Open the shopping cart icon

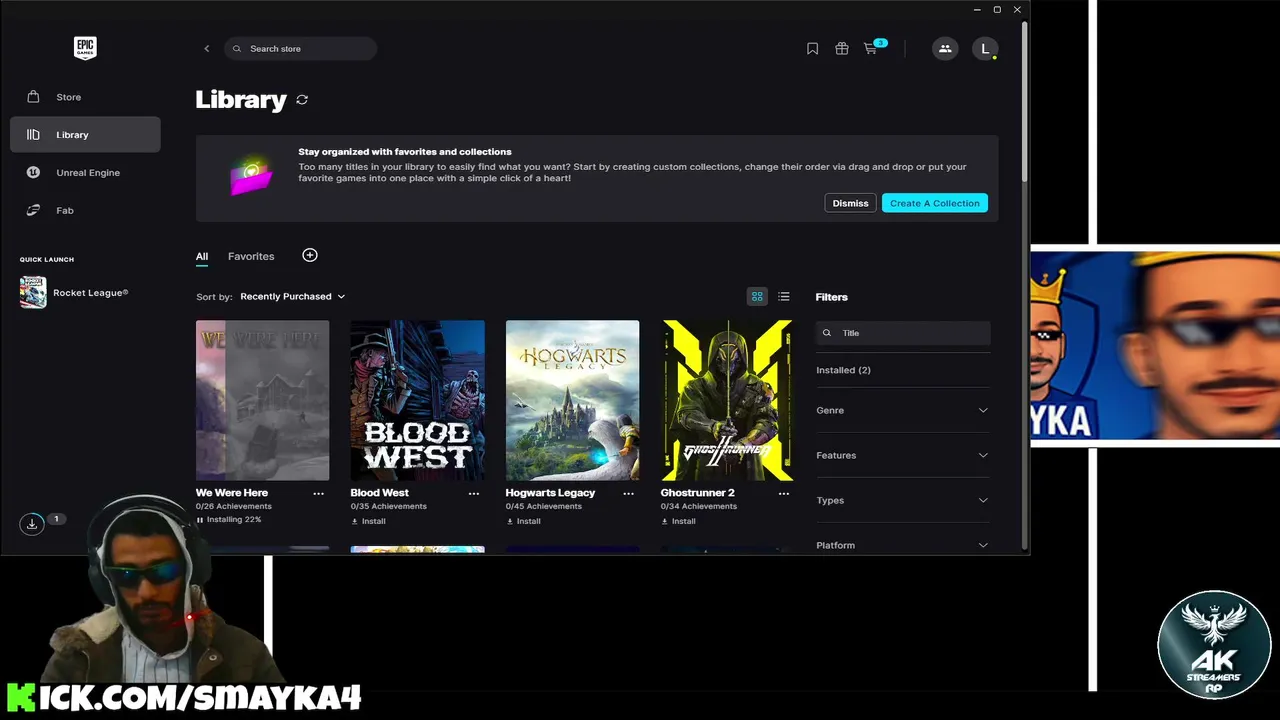coord(871,48)
